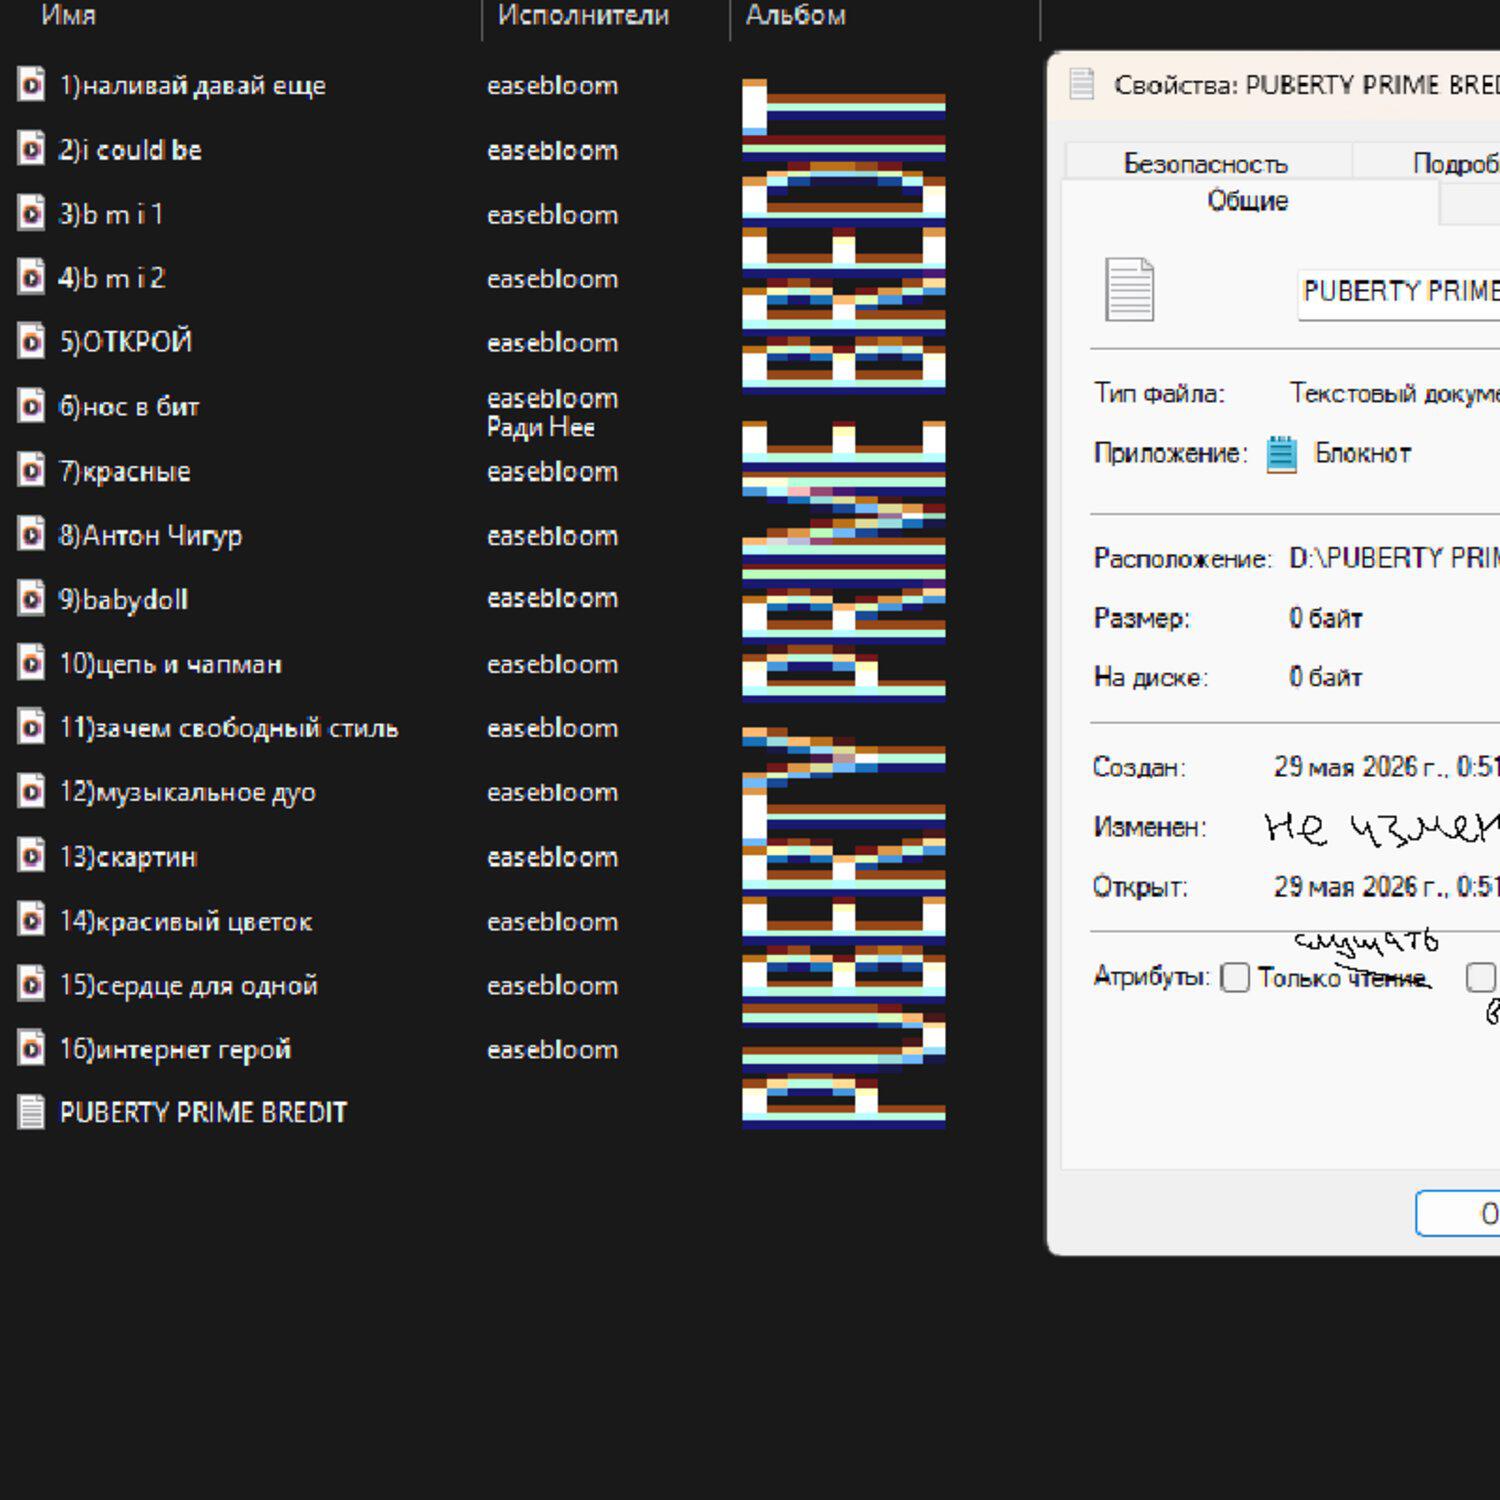Sort by the "Исполнители" column header
Image resolution: width=1500 pixels, height=1500 pixels.
tap(584, 15)
